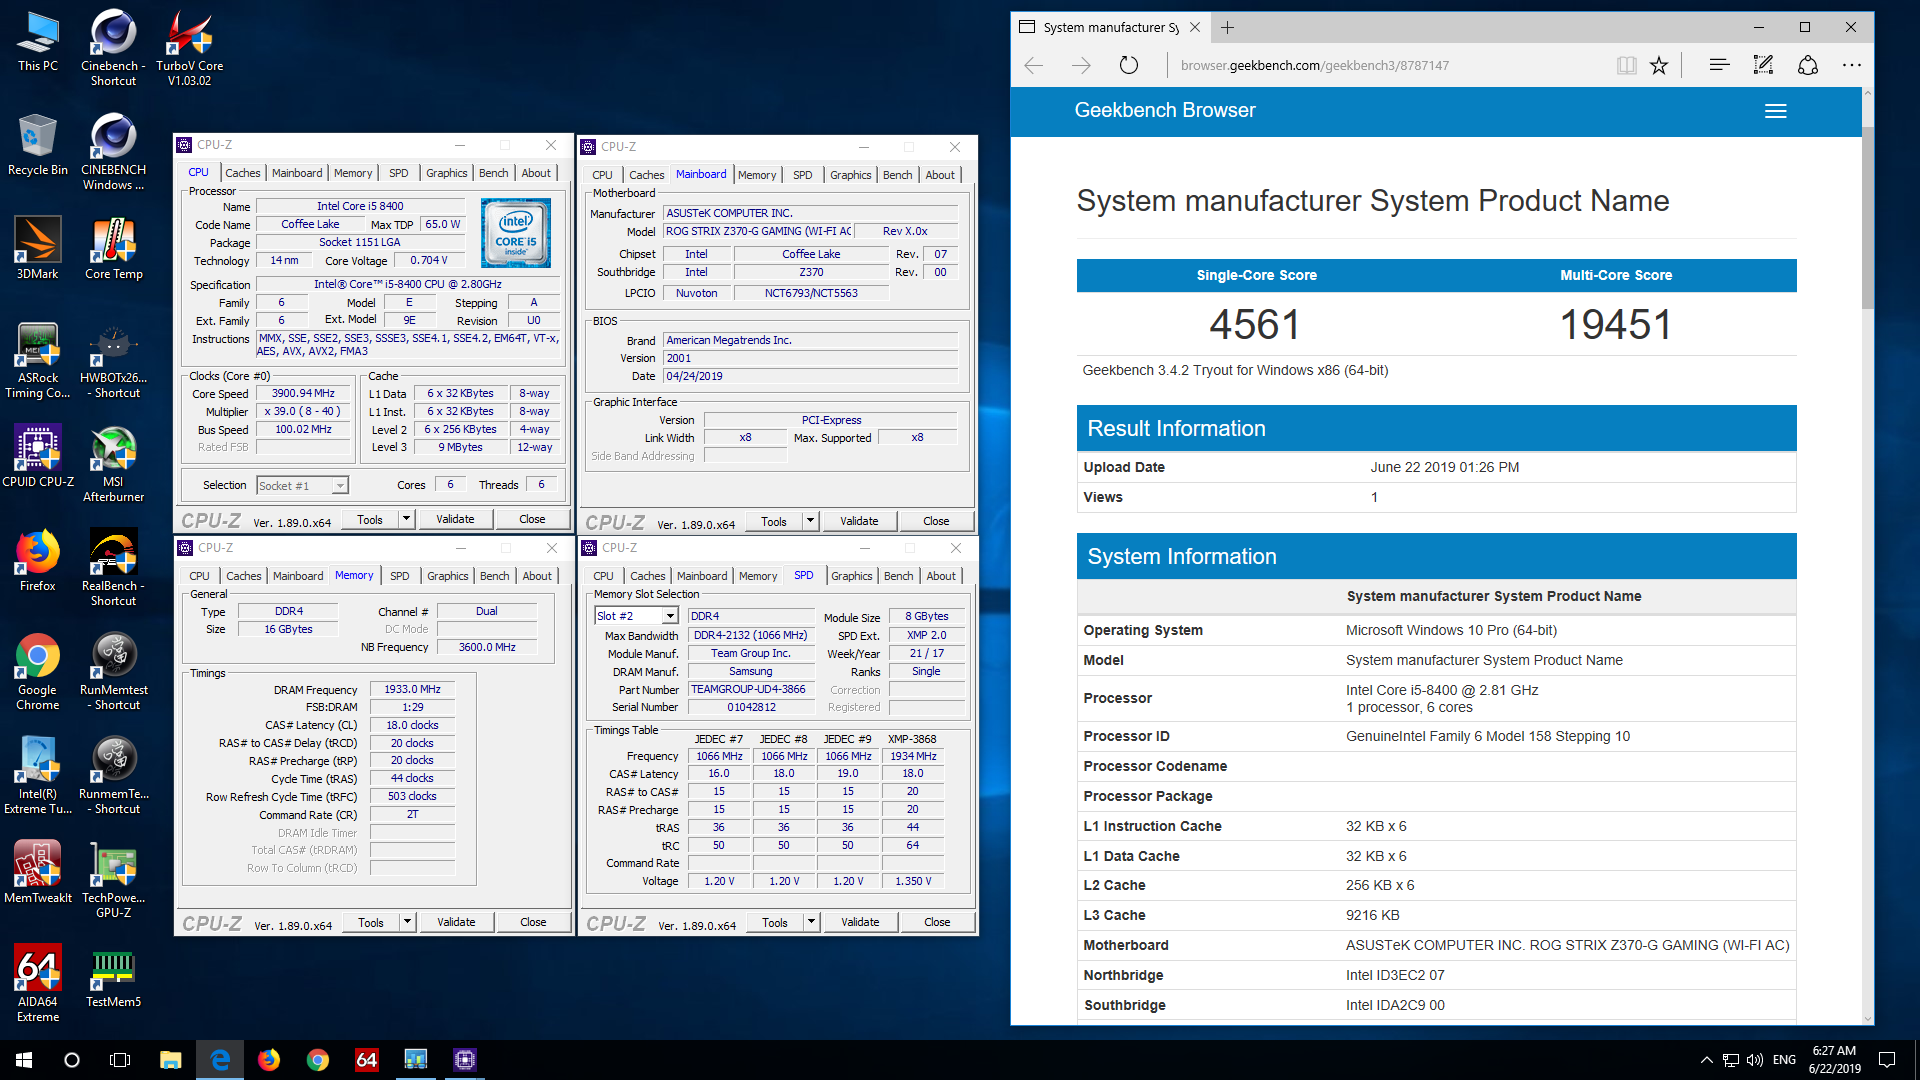The image size is (1920, 1080).
Task: Open the 3DMark desktop icon
Action: click(x=38, y=249)
